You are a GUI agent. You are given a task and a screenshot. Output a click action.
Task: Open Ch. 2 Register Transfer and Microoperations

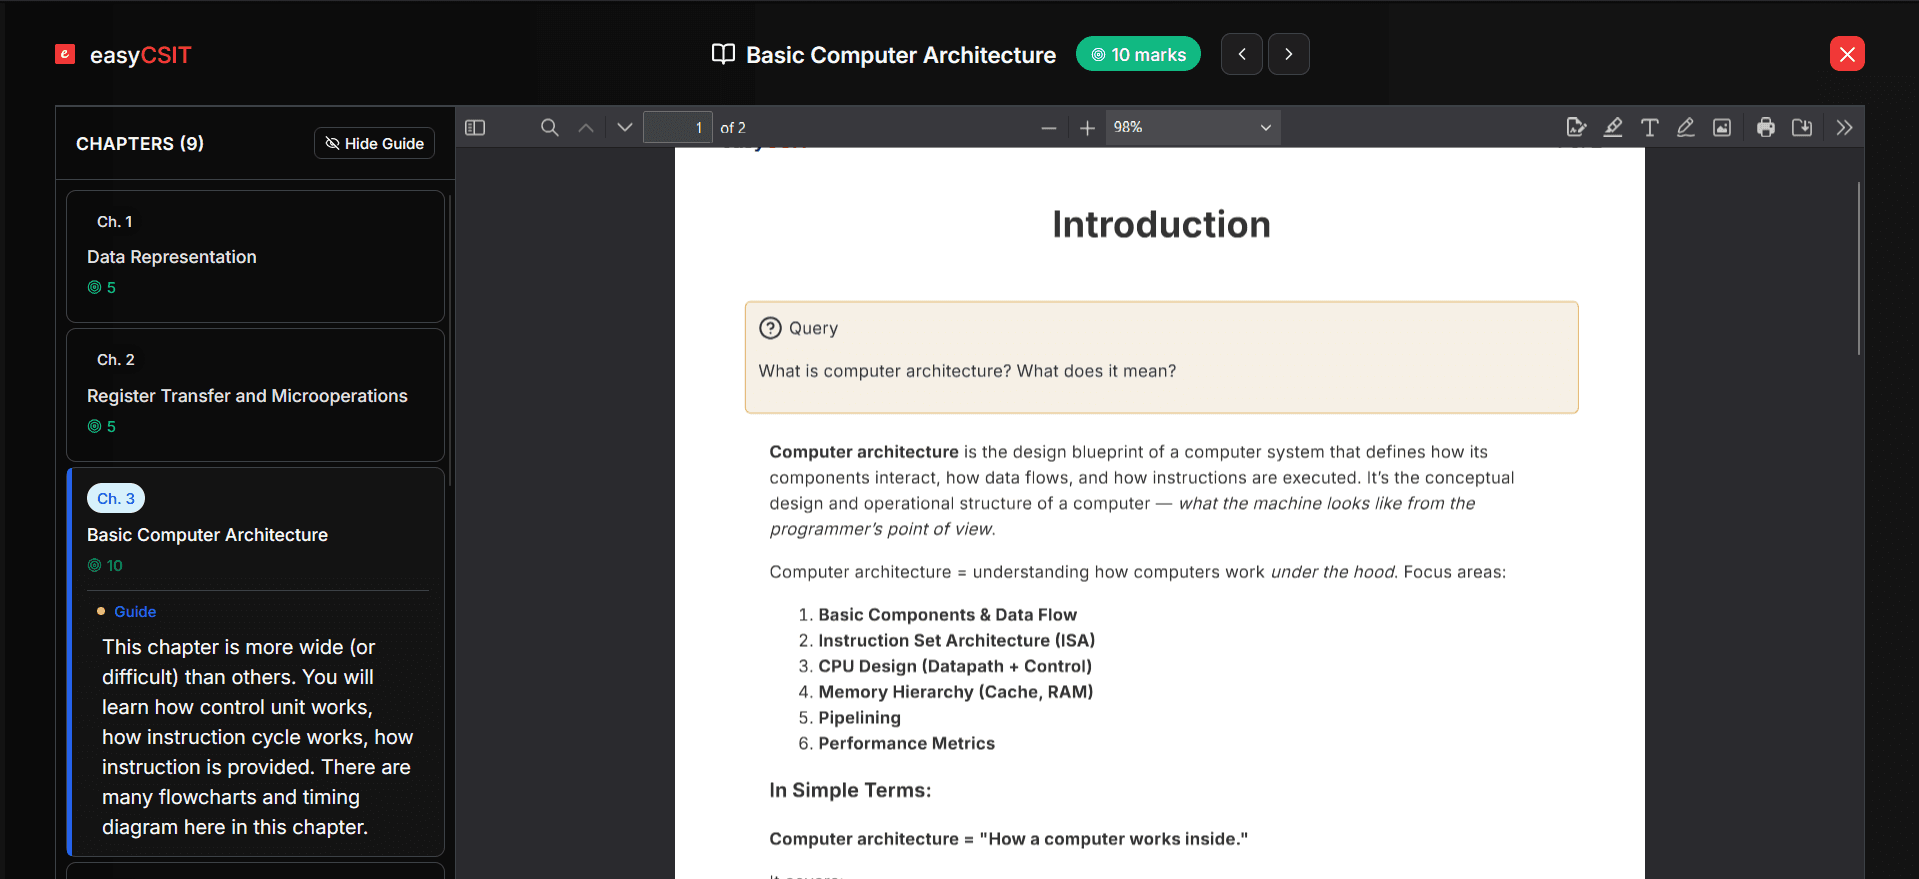point(255,395)
